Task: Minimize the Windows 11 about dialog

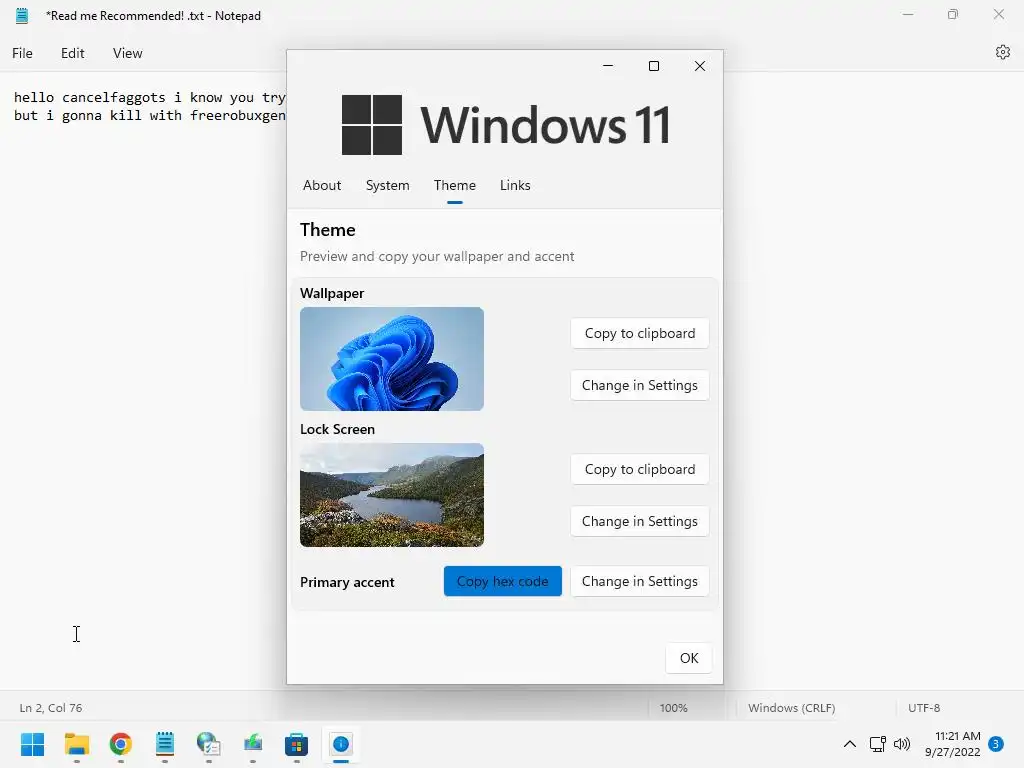Action: point(608,66)
